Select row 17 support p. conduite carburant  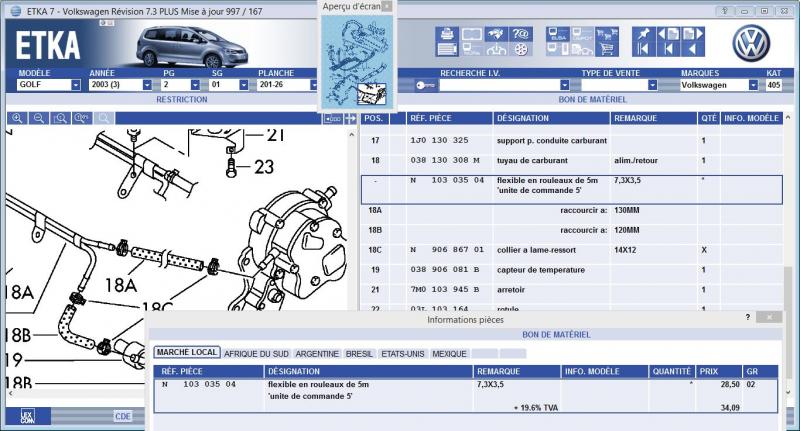pyautogui.click(x=571, y=140)
